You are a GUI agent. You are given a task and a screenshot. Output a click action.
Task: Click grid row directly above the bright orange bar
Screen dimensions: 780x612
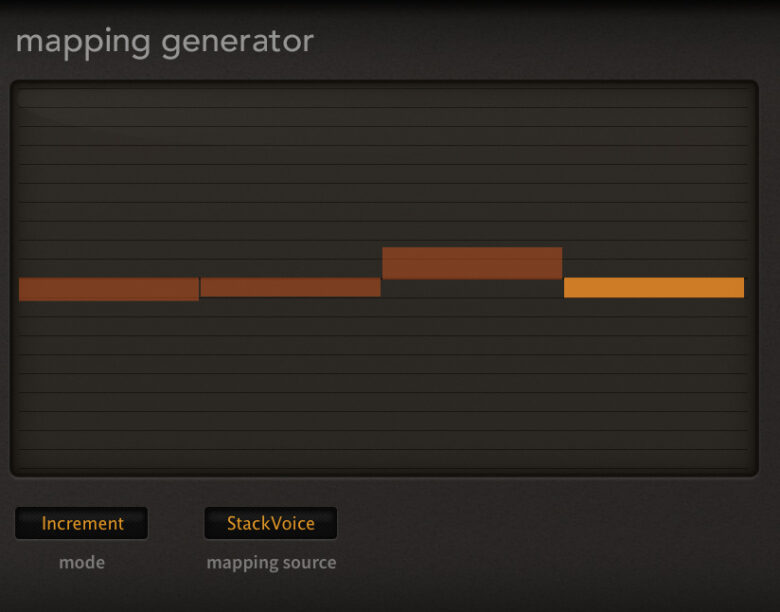click(x=654, y=269)
